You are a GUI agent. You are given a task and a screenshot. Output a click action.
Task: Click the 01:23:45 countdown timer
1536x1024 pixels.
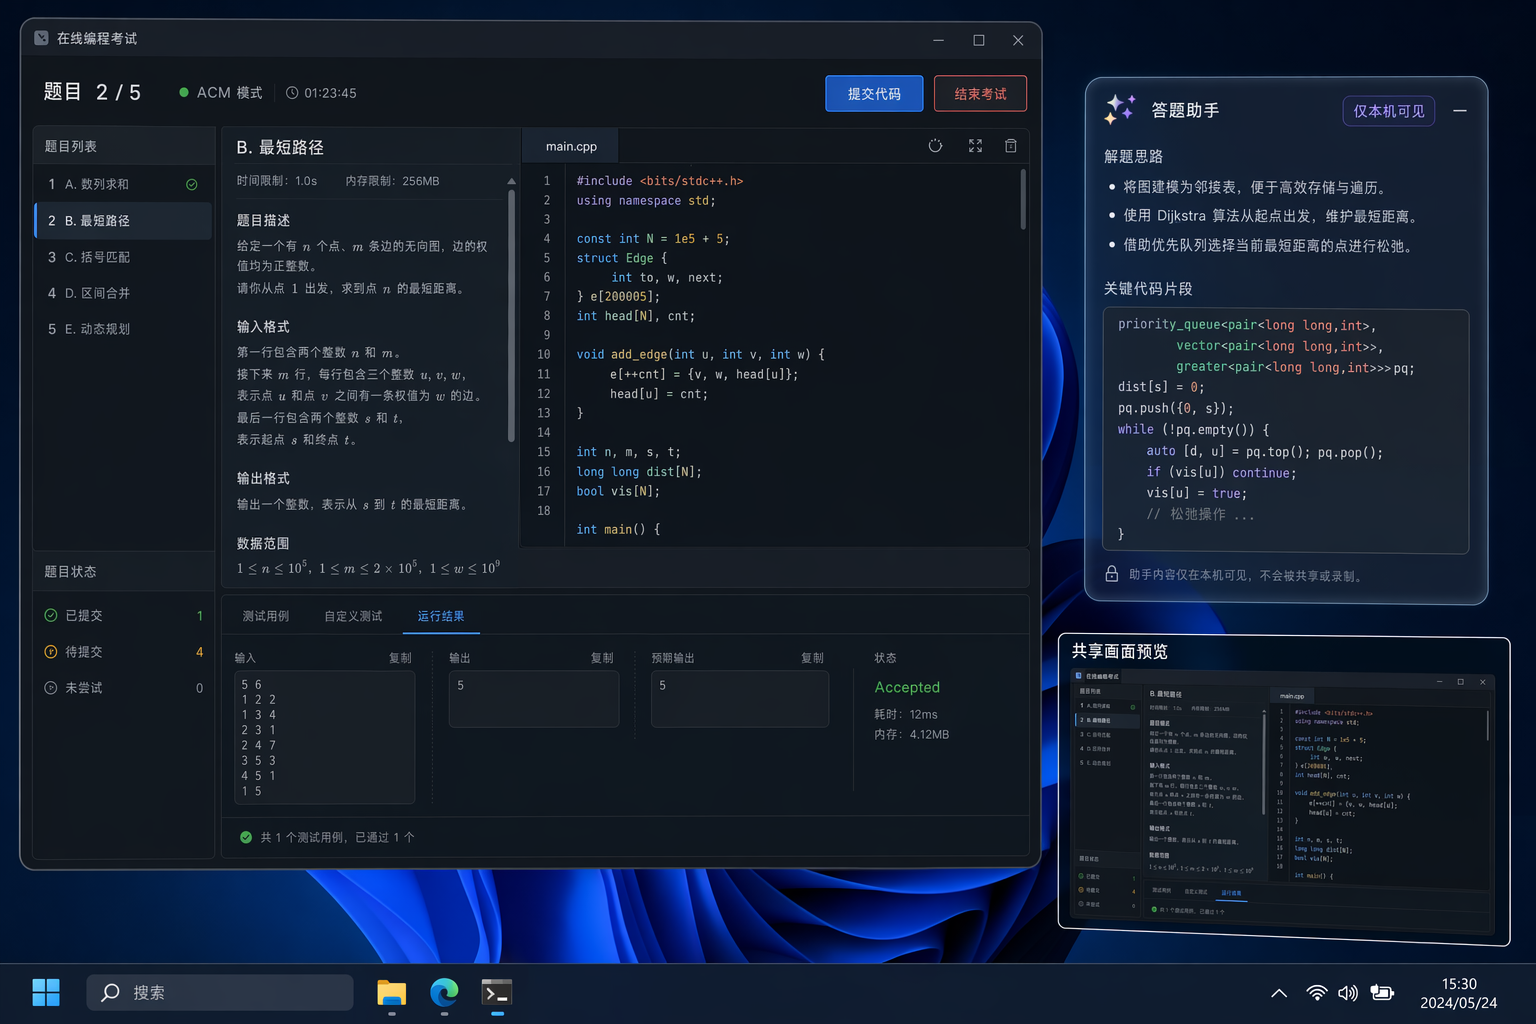(330, 93)
